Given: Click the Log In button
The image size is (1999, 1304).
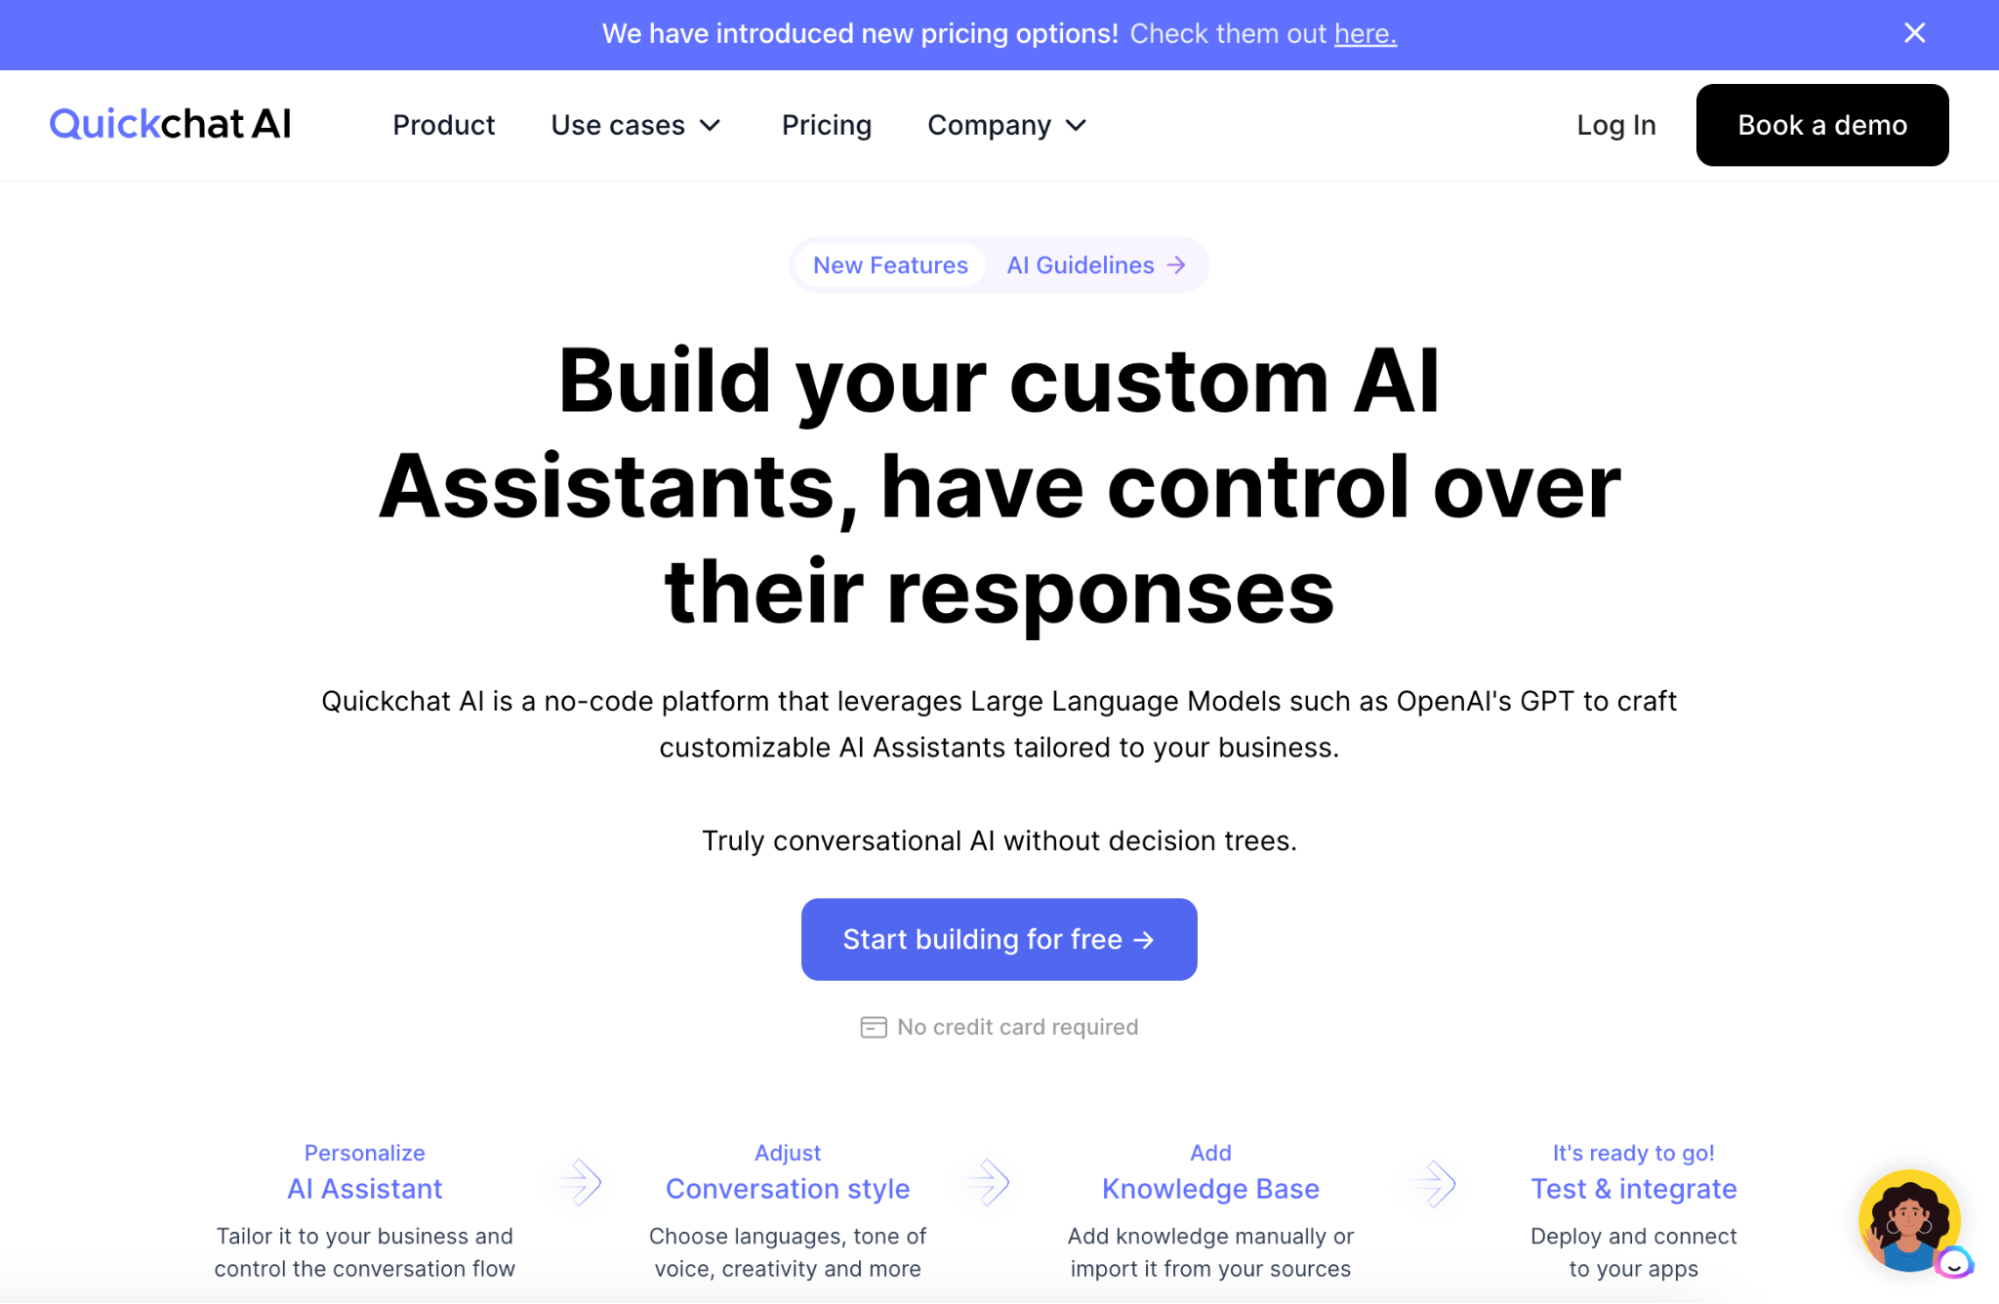Looking at the screenshot, I should pos(1616,124).
